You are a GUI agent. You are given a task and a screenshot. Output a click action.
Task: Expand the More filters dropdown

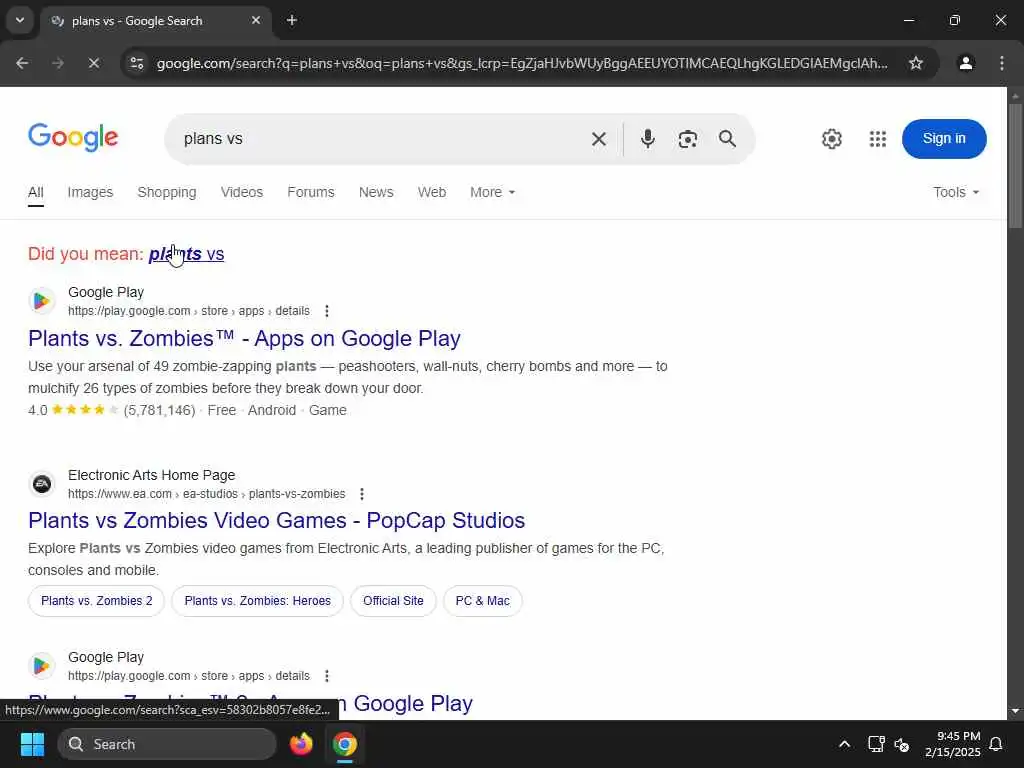[x=492, y=193]
